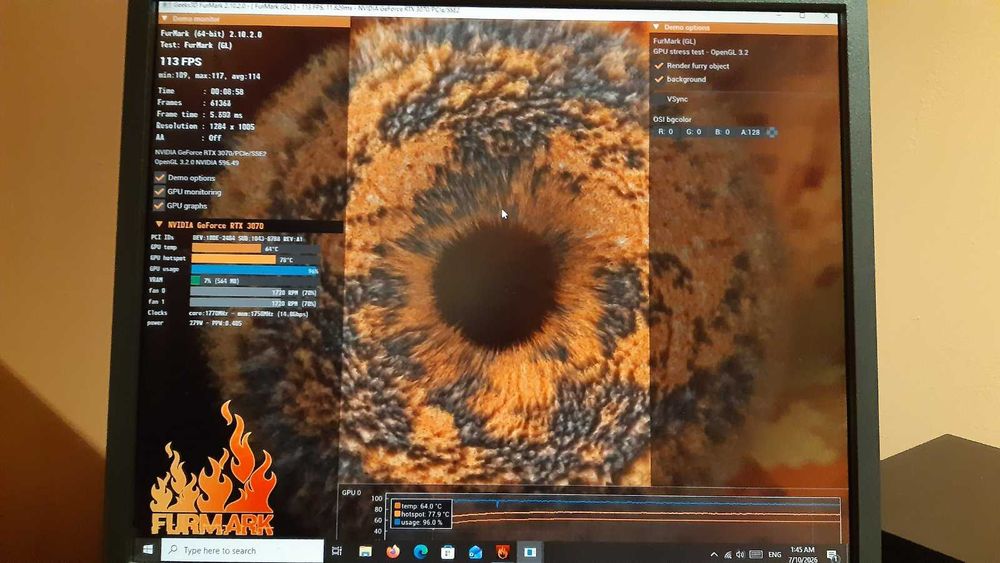Click the GPU stress test - OpenGL 3.2 text
The width and height of the screenshot is (1000, 563).
point(700,52)
